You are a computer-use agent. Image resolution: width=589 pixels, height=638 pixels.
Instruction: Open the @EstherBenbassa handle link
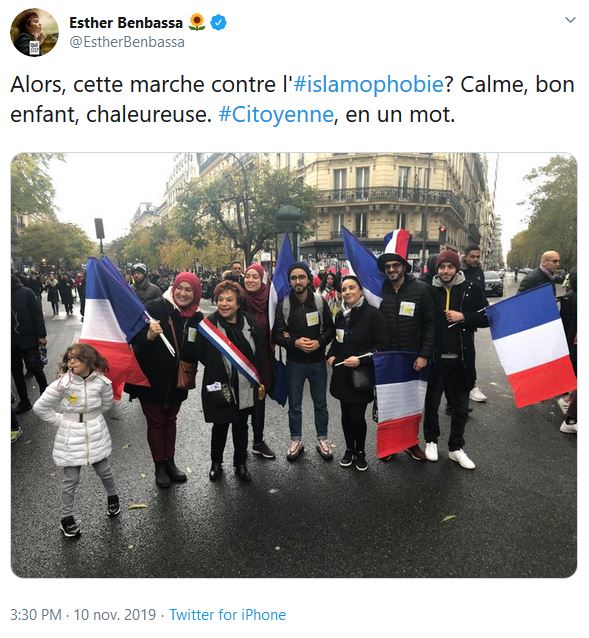pyautogui.click(x=127, y=42)
